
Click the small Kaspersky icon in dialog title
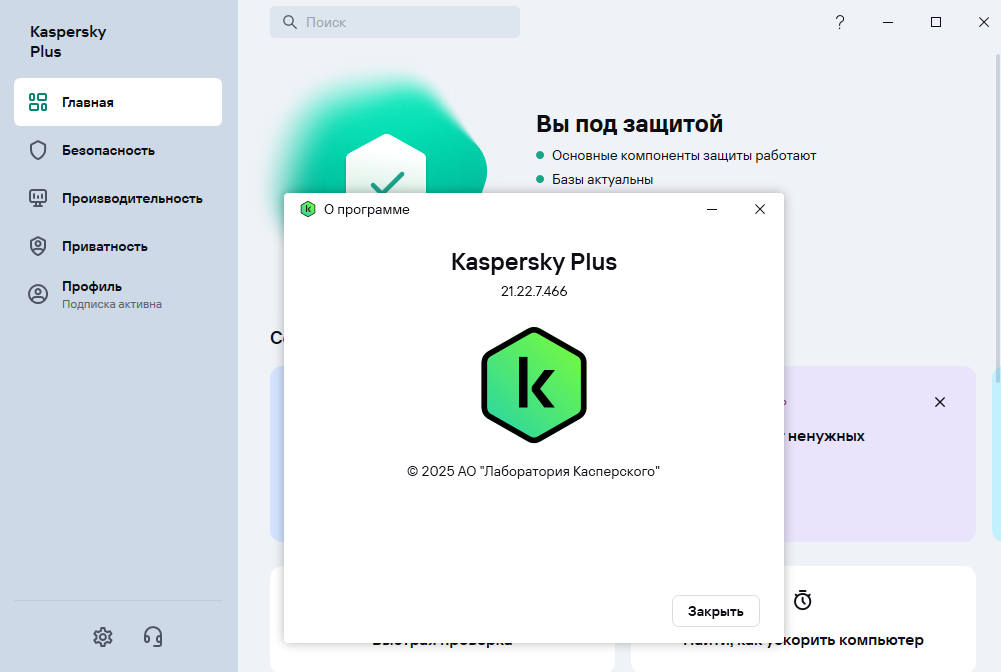point(308,209)
